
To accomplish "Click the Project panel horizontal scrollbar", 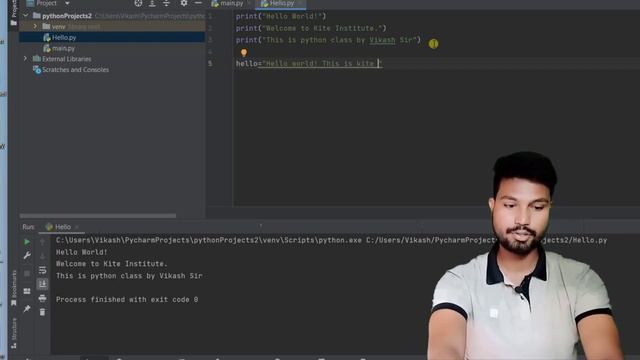I will click(98, 216).
